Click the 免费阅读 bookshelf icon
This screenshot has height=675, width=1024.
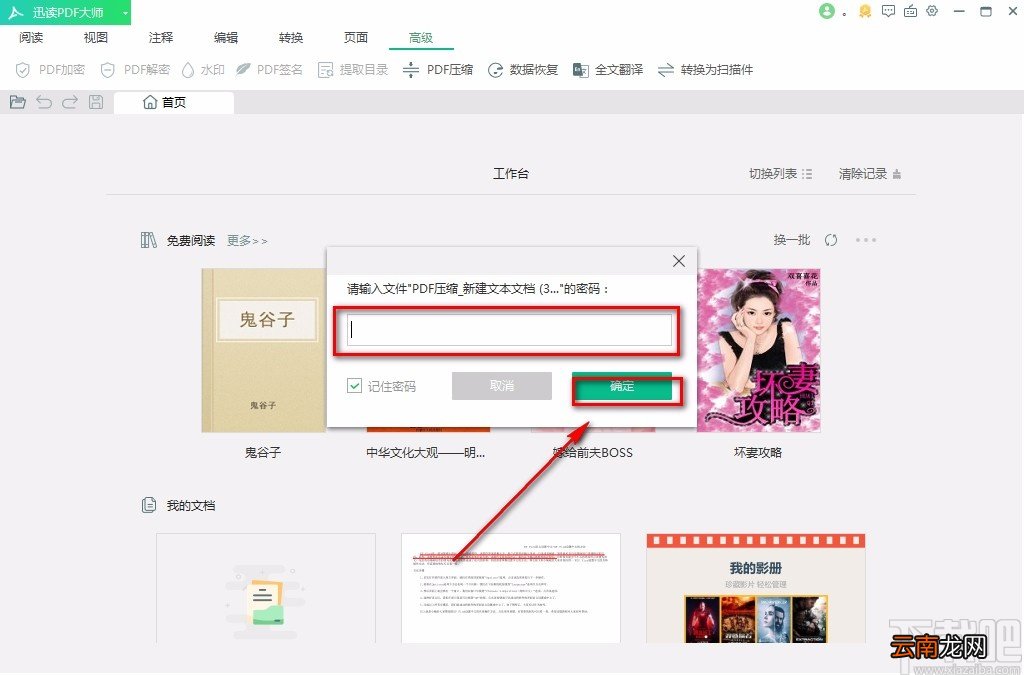[x=149, y=240]
